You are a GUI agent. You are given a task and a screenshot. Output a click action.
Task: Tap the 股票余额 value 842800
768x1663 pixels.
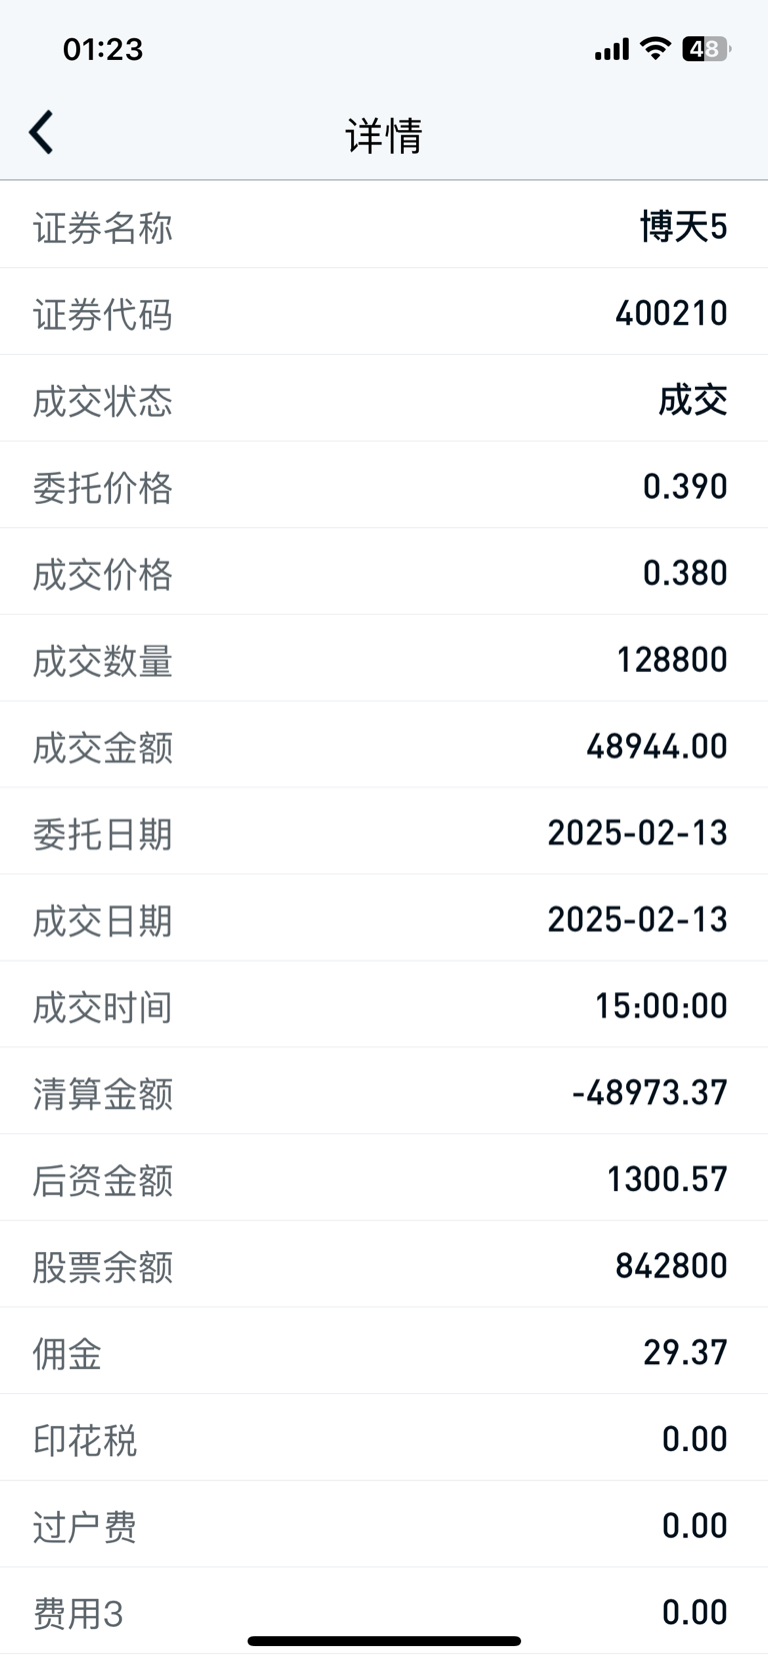671,1266
